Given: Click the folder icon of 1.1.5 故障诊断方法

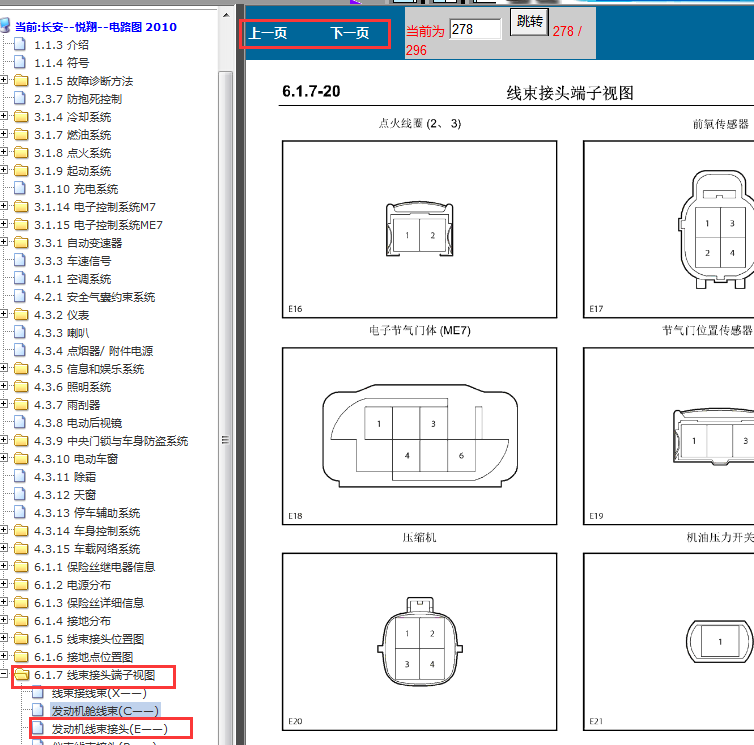Looking at the screenshot, I should (21, 81).
